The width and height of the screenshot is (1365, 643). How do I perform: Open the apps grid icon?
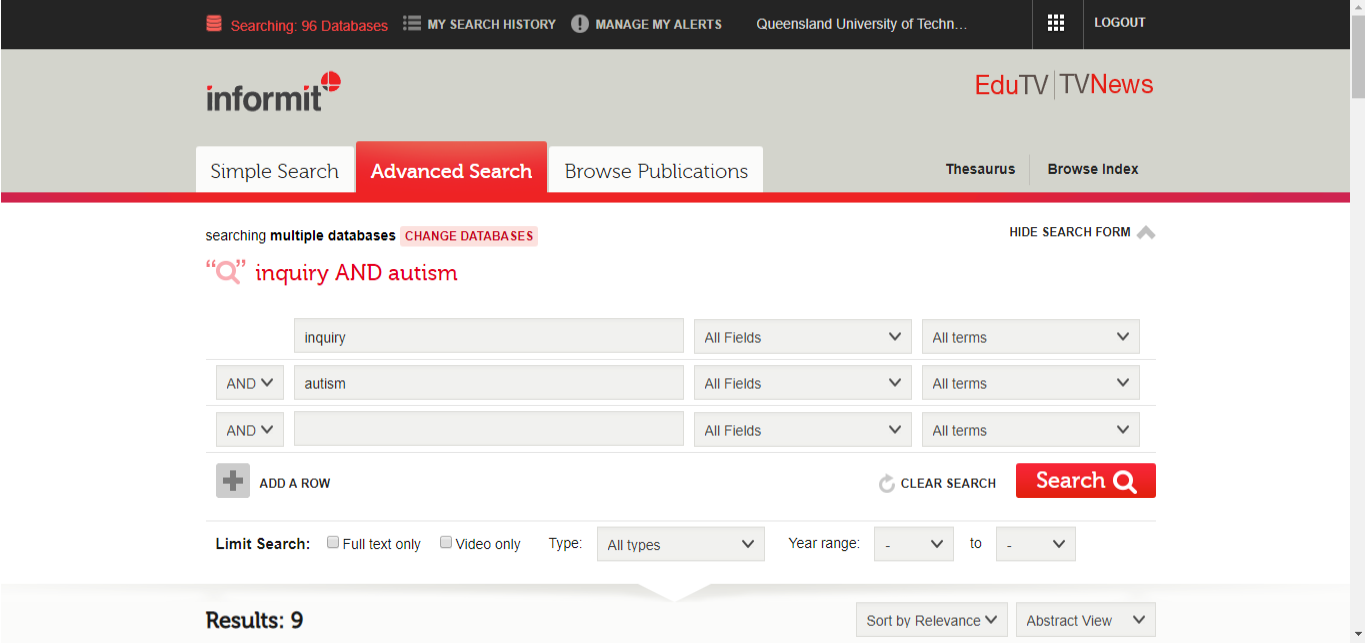click(x=1056, y=23)
